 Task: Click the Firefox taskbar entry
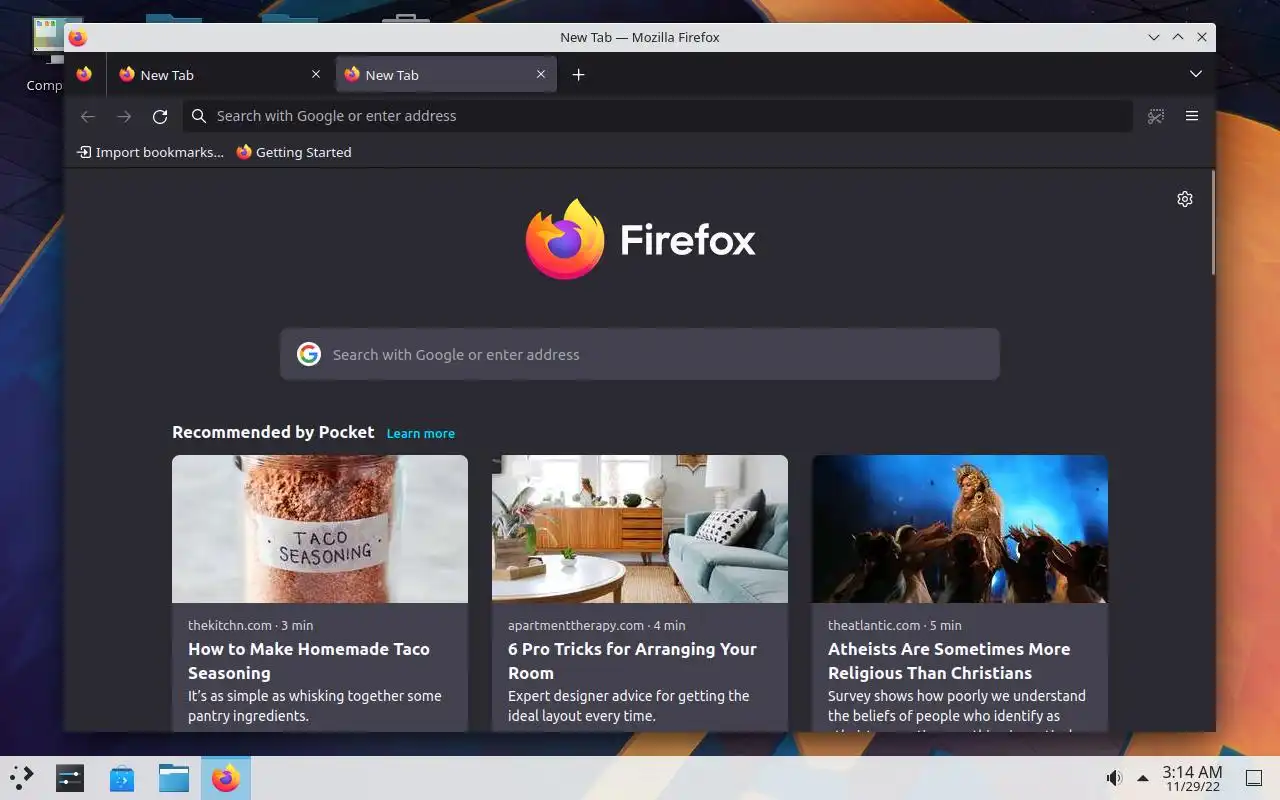pyautogui.click(x=226, y=777)
